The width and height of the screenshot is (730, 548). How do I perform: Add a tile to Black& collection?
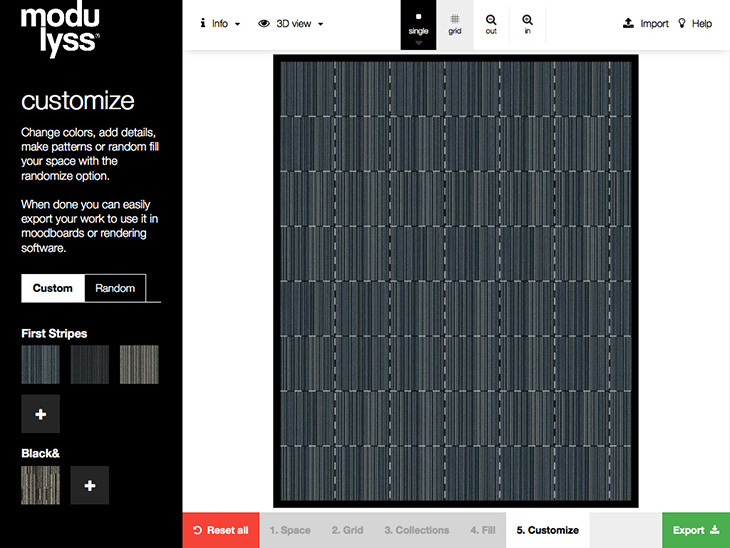pos(89,485)
